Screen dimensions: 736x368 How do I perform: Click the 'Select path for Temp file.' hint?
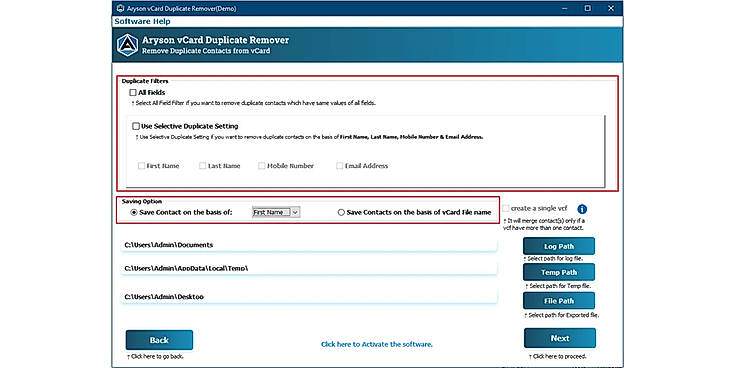pos(560,286)
